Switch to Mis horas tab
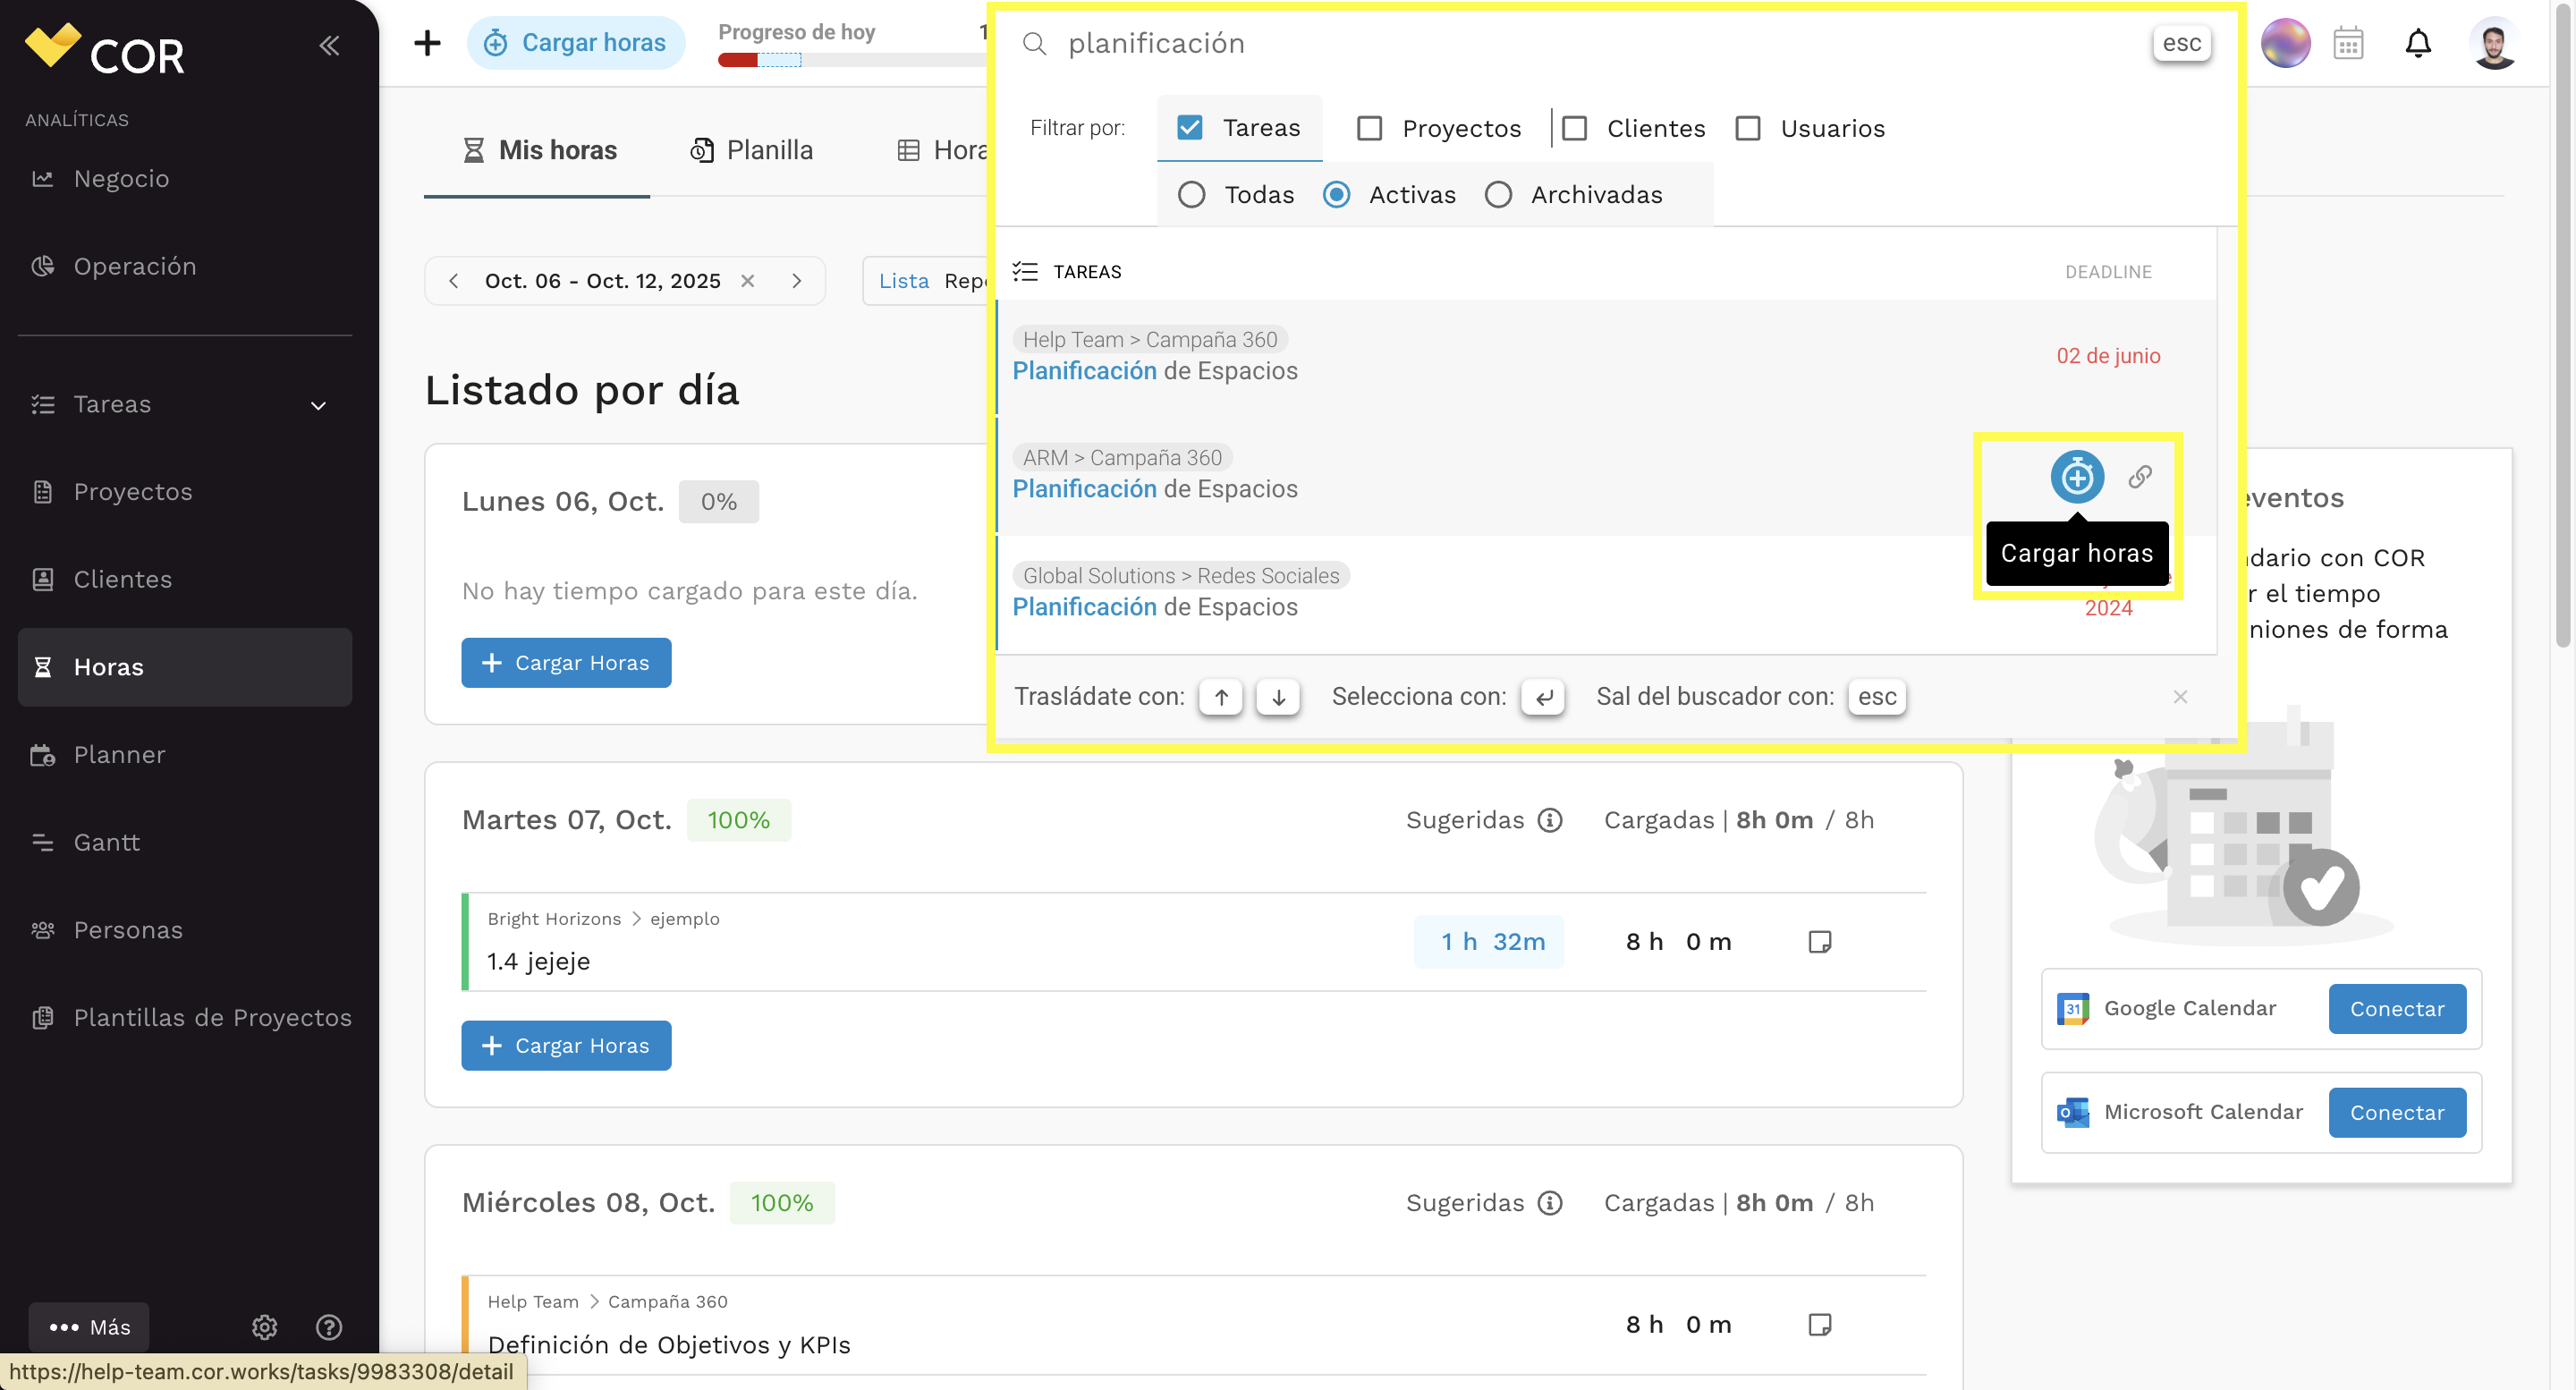The height and width of the screenshot is (1390, 2576). point(538,150)
